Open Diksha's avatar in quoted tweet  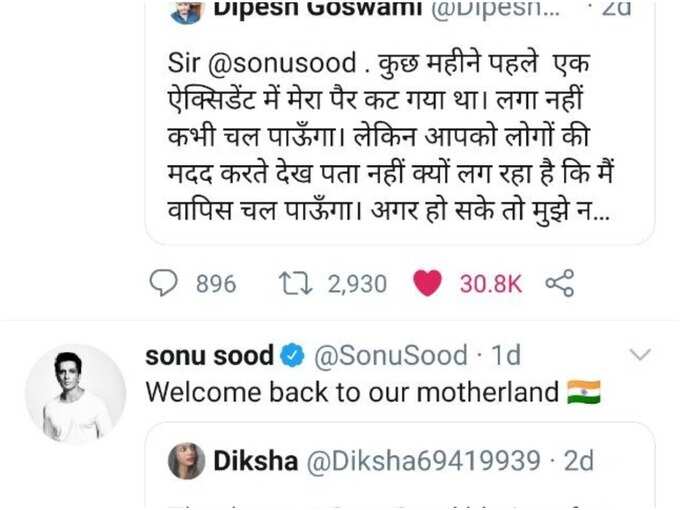186,461
